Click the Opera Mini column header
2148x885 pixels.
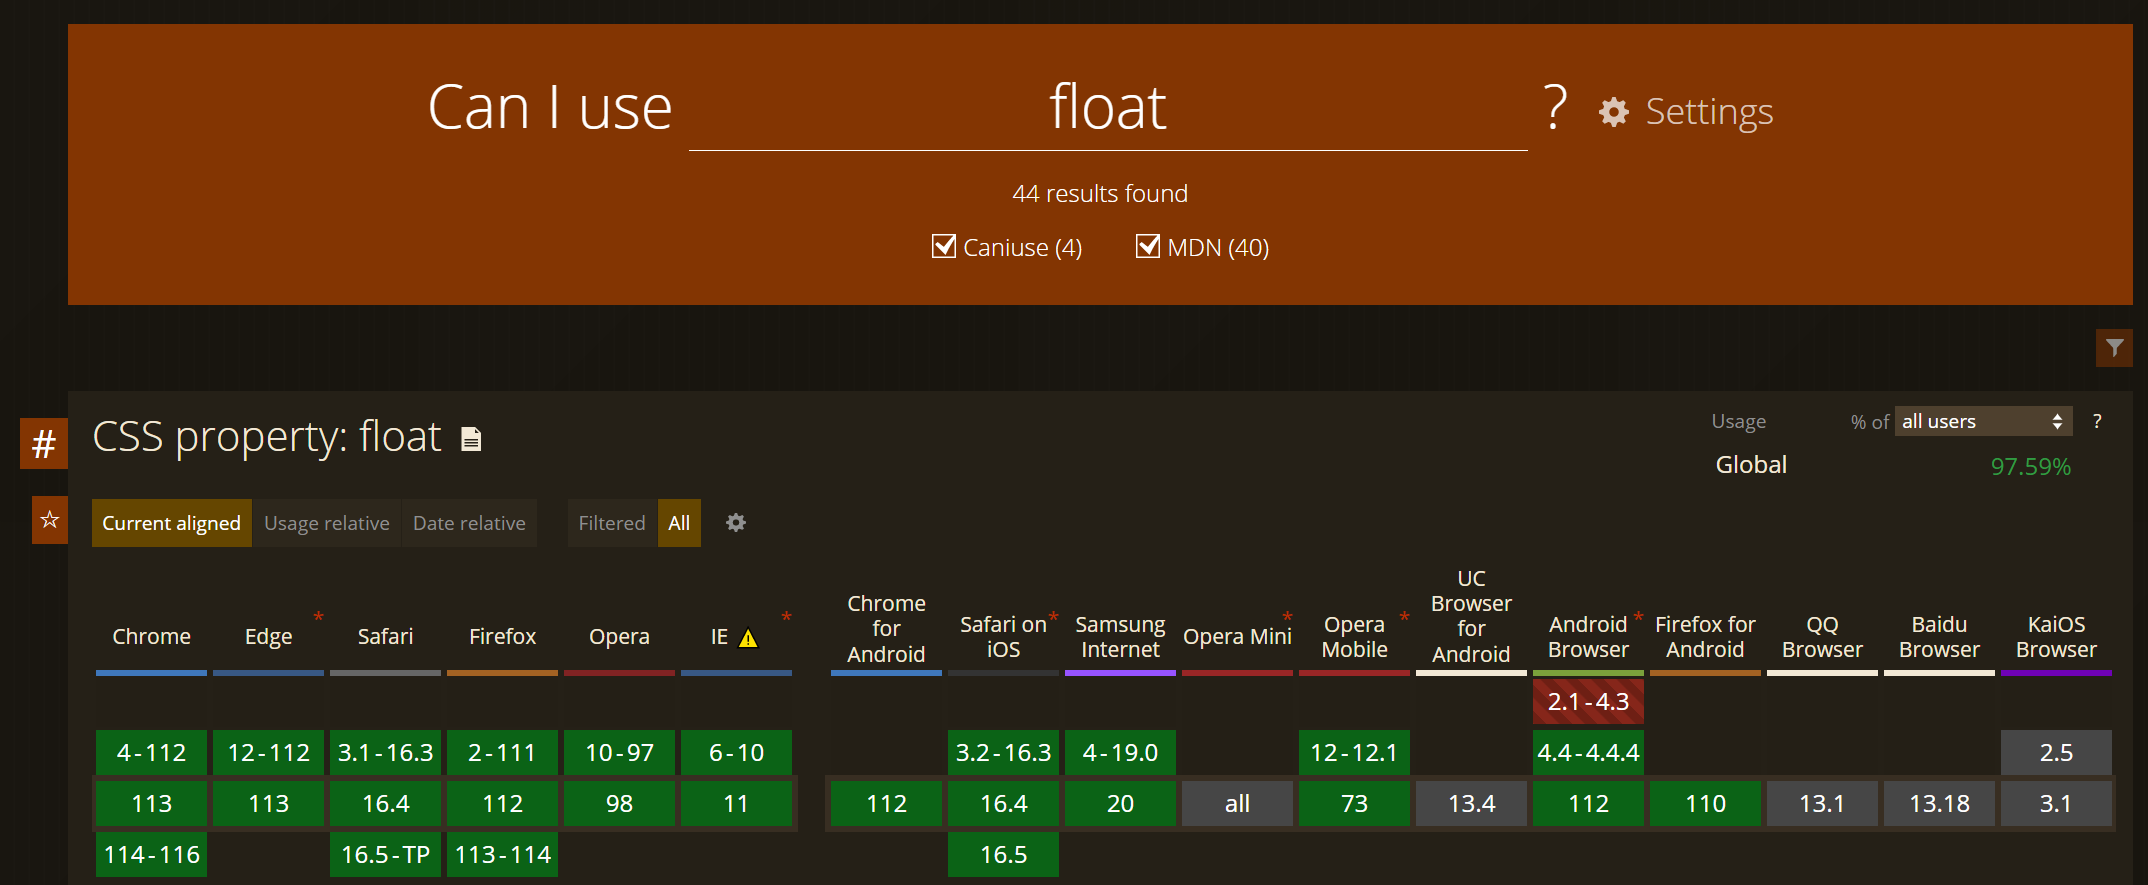pyautogui.click(x=1238, y=637)
